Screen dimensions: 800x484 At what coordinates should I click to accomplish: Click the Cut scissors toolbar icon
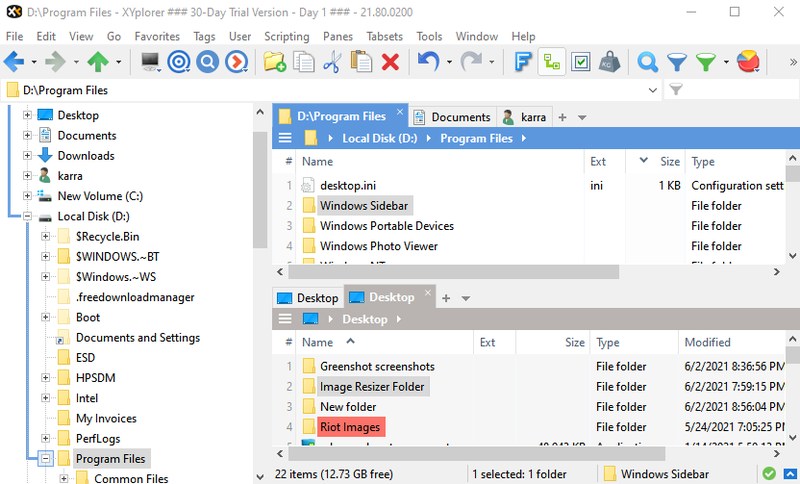333,62
